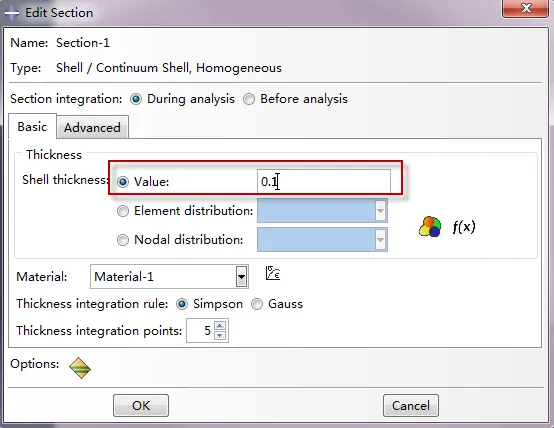554x428 pixels.
Task: Expand the Material-1 dropdown list
Action: tap(241, 277)
